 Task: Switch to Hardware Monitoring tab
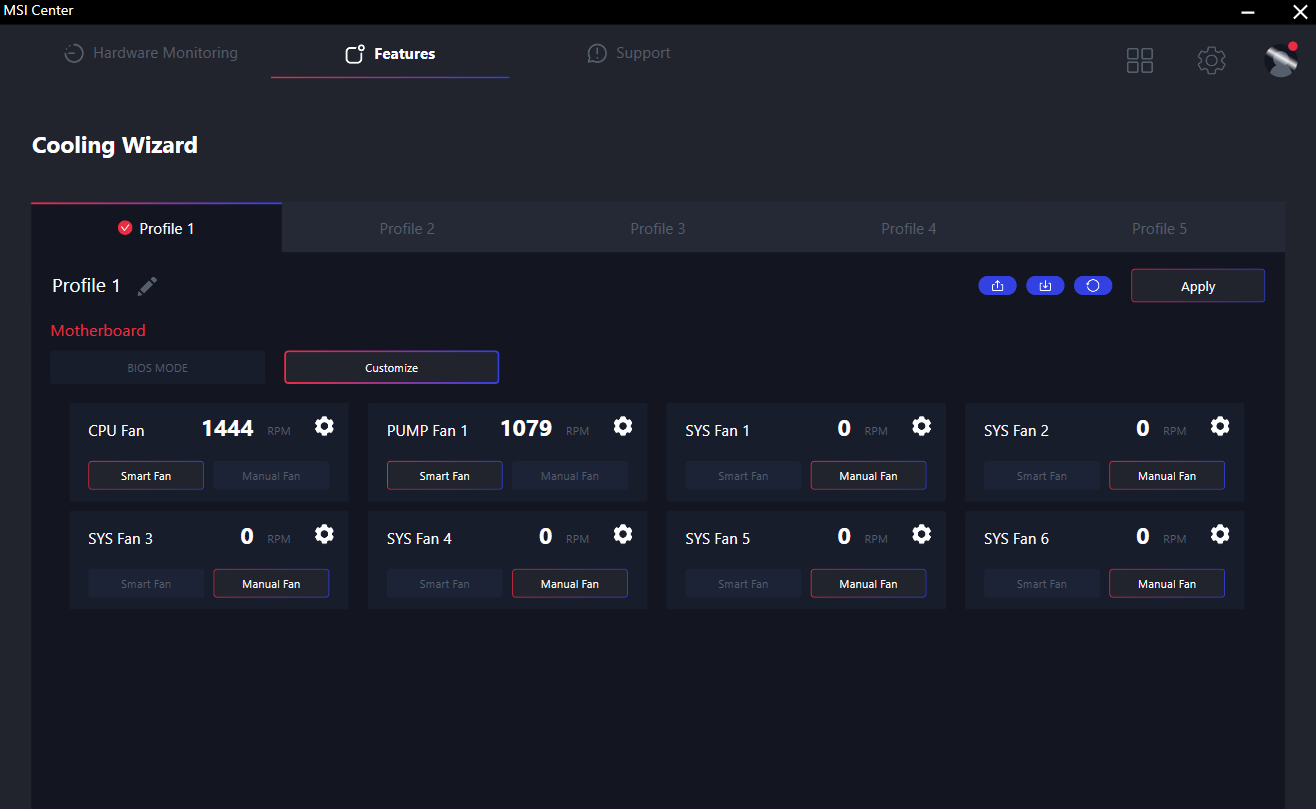[151, 53]
